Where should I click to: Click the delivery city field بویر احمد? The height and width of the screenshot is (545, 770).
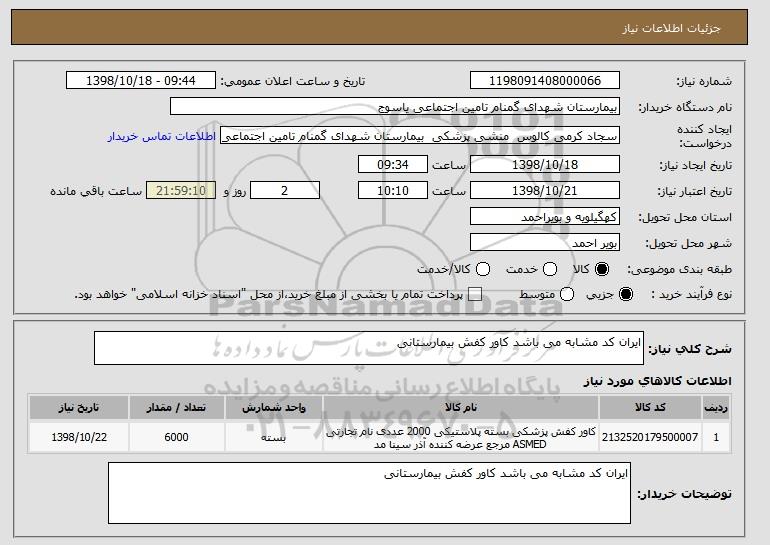(x=544, y=242)
